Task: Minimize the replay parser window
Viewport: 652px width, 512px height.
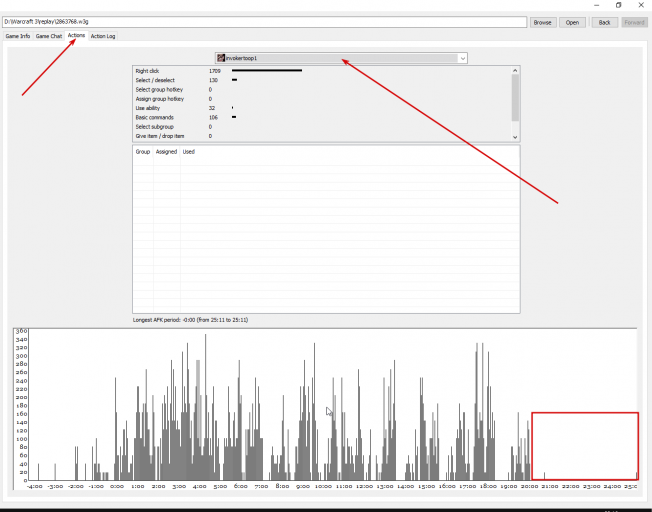Action: point(597,5)
